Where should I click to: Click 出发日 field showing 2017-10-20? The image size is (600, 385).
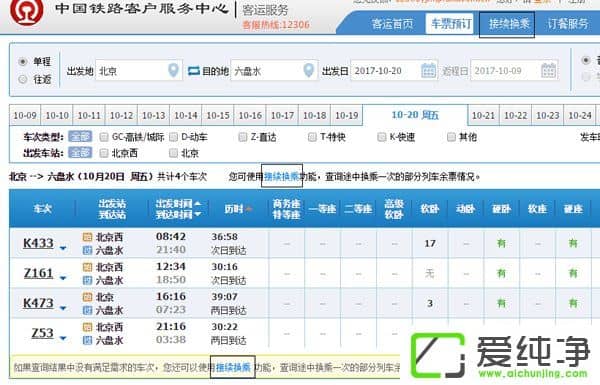394,70
